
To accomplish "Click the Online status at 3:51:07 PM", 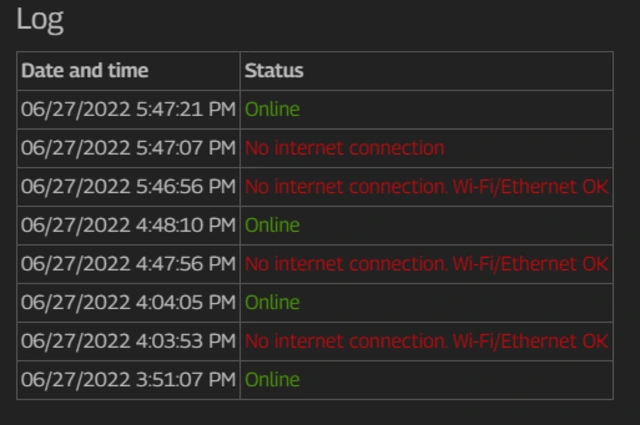I will click(x=272, y=380).
